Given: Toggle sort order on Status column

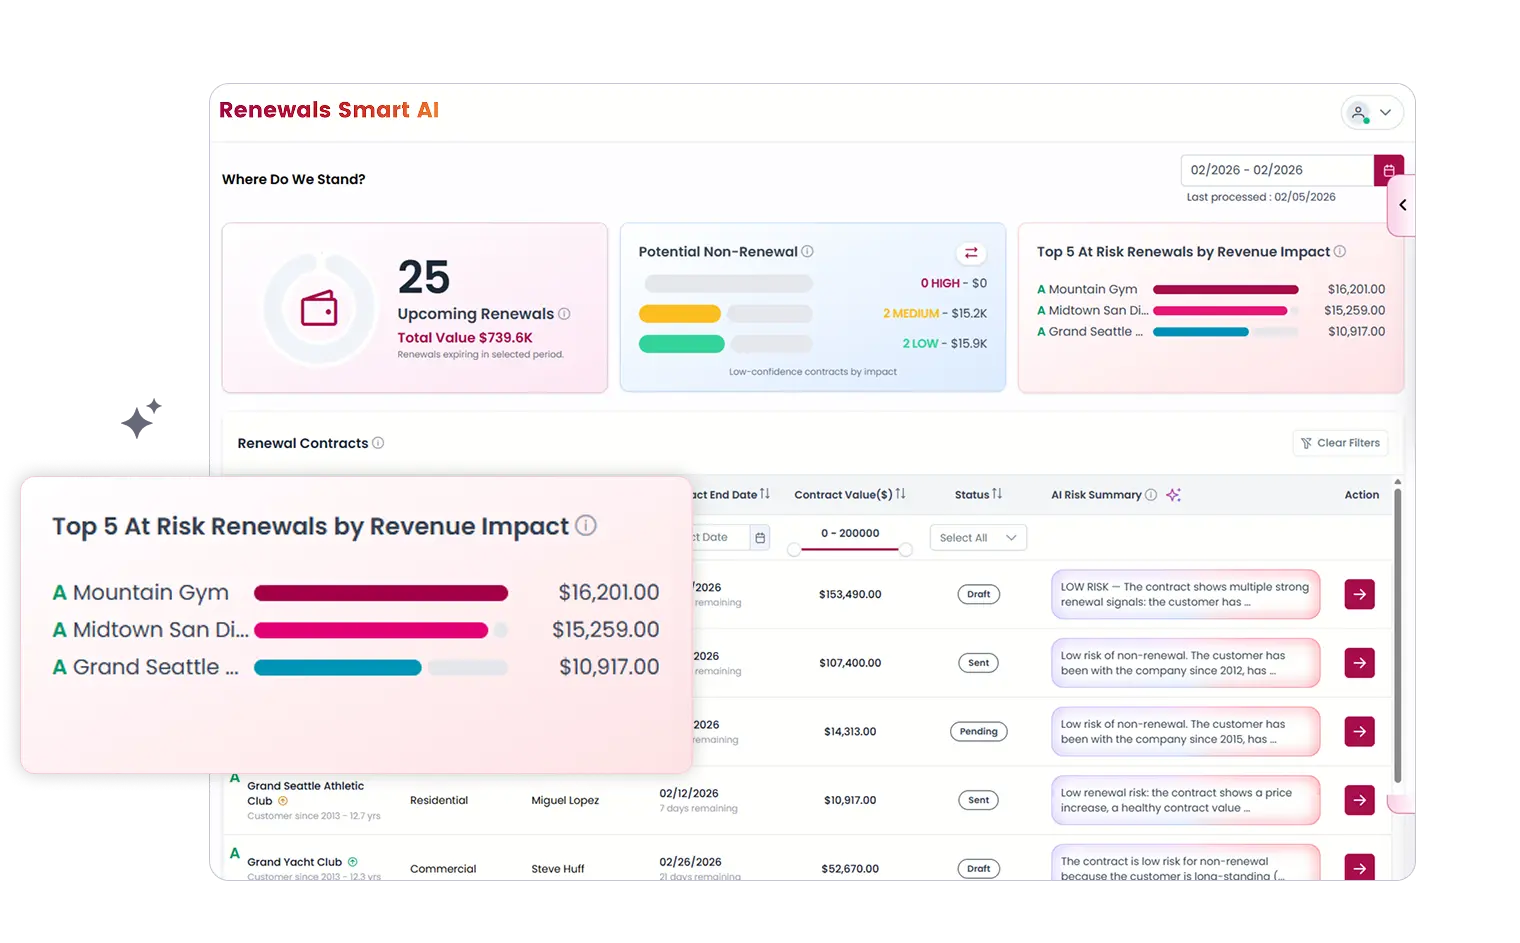Looking at the screenshot, I should point(996,494).
